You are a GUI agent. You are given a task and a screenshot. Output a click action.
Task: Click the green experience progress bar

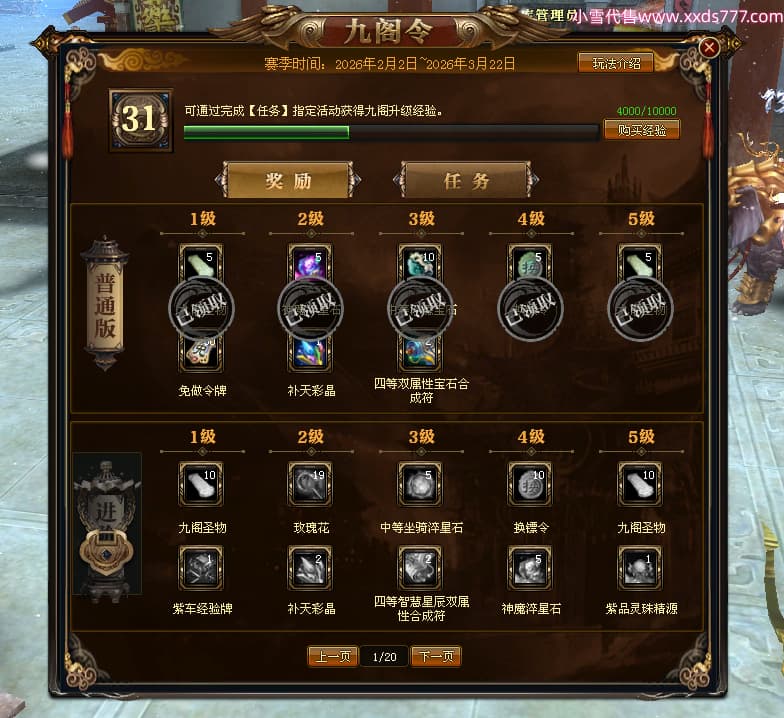coord(392,132)
